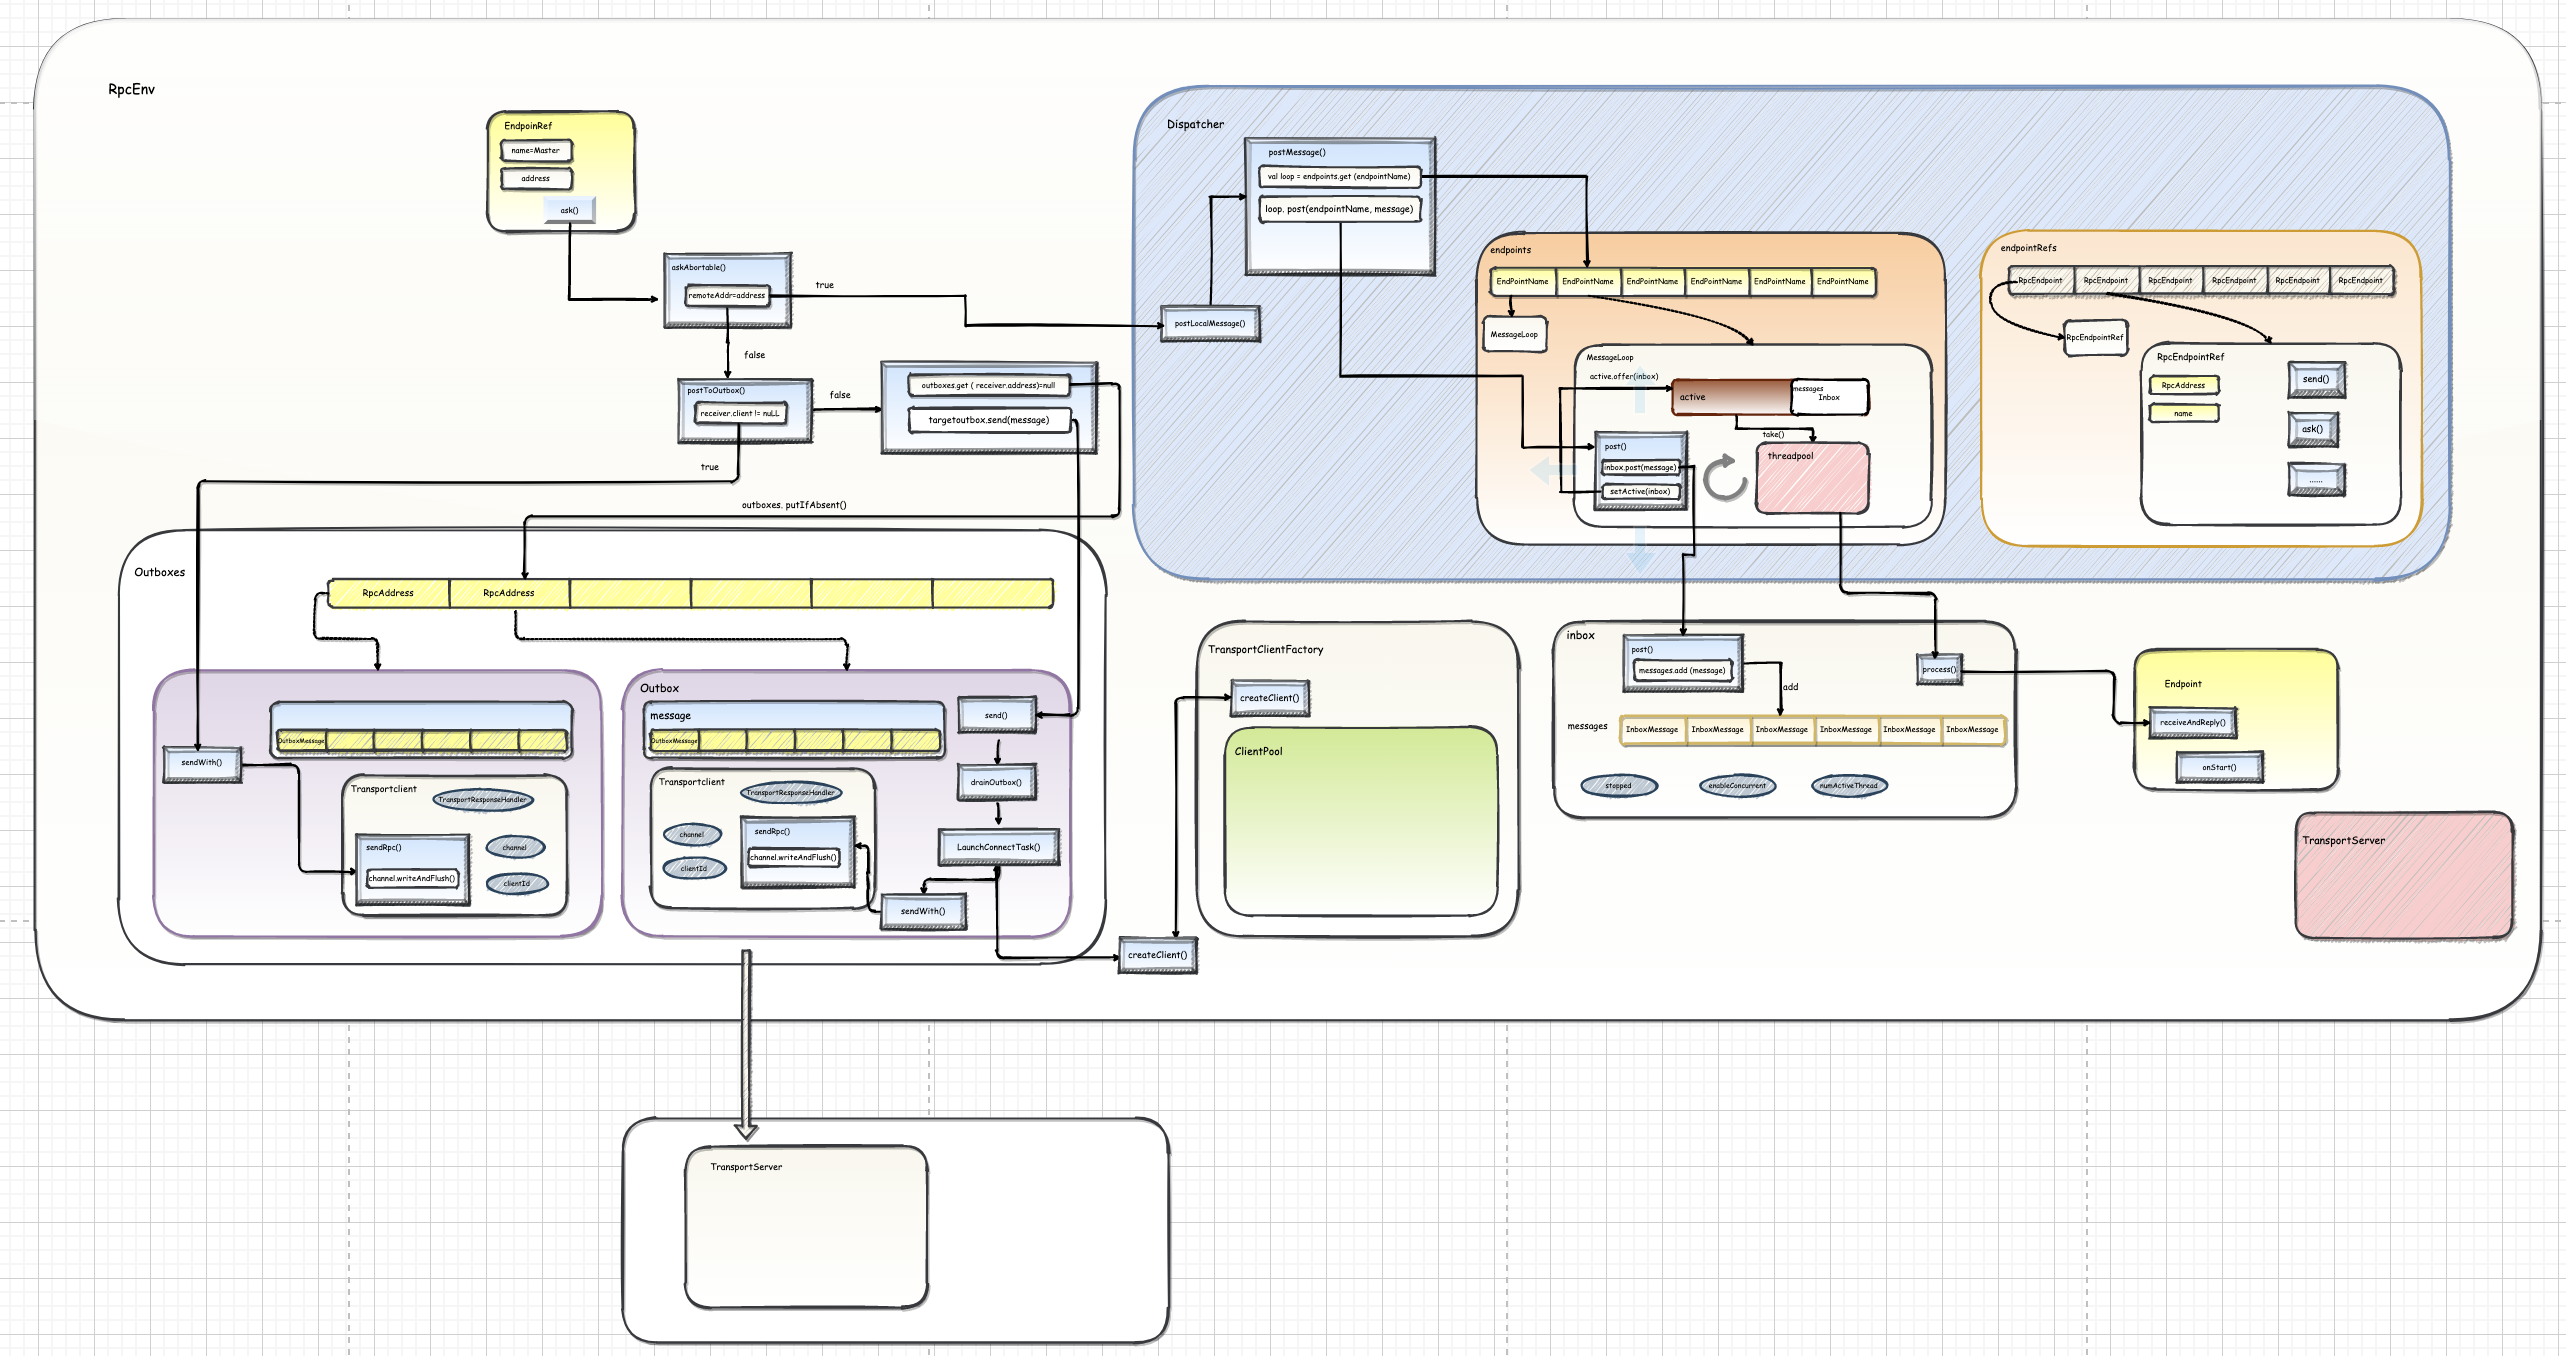Select the drainOutbox() node
This screenshot has width=2566, height=1356.
[x=996, y=783]
